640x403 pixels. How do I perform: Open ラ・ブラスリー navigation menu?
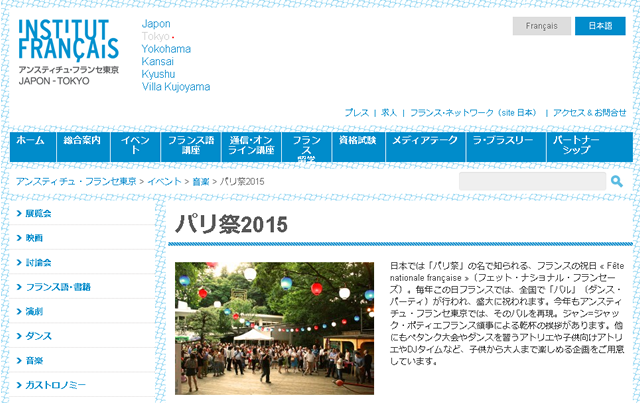[x=506, y=147]
